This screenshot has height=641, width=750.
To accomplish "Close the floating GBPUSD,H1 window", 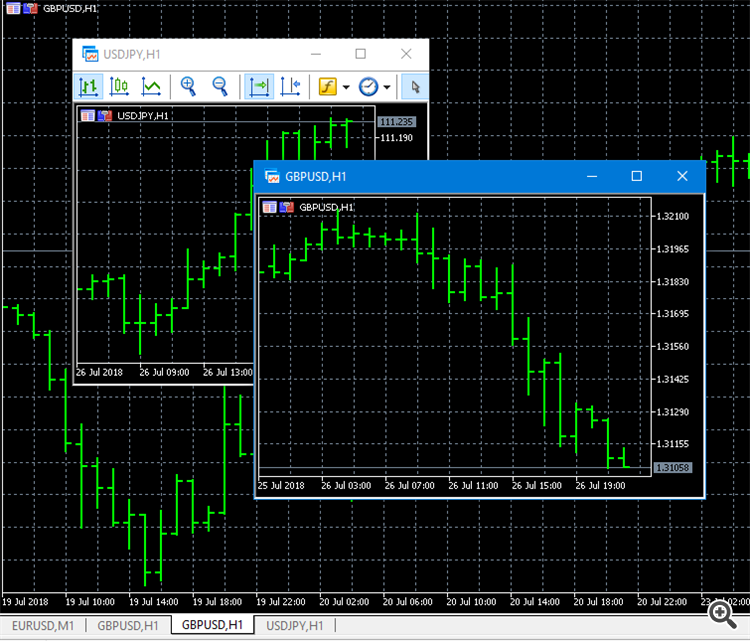I will coord(682,176).
